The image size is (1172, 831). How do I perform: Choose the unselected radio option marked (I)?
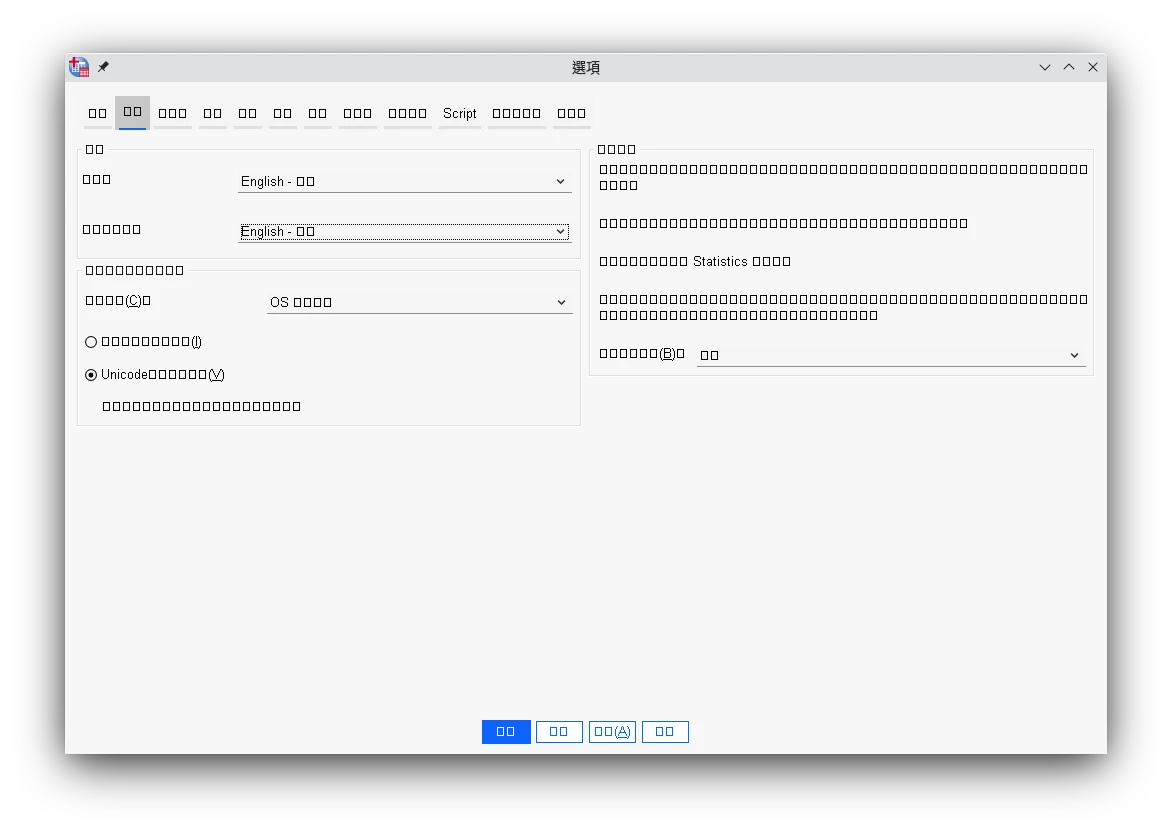[91, 342]
